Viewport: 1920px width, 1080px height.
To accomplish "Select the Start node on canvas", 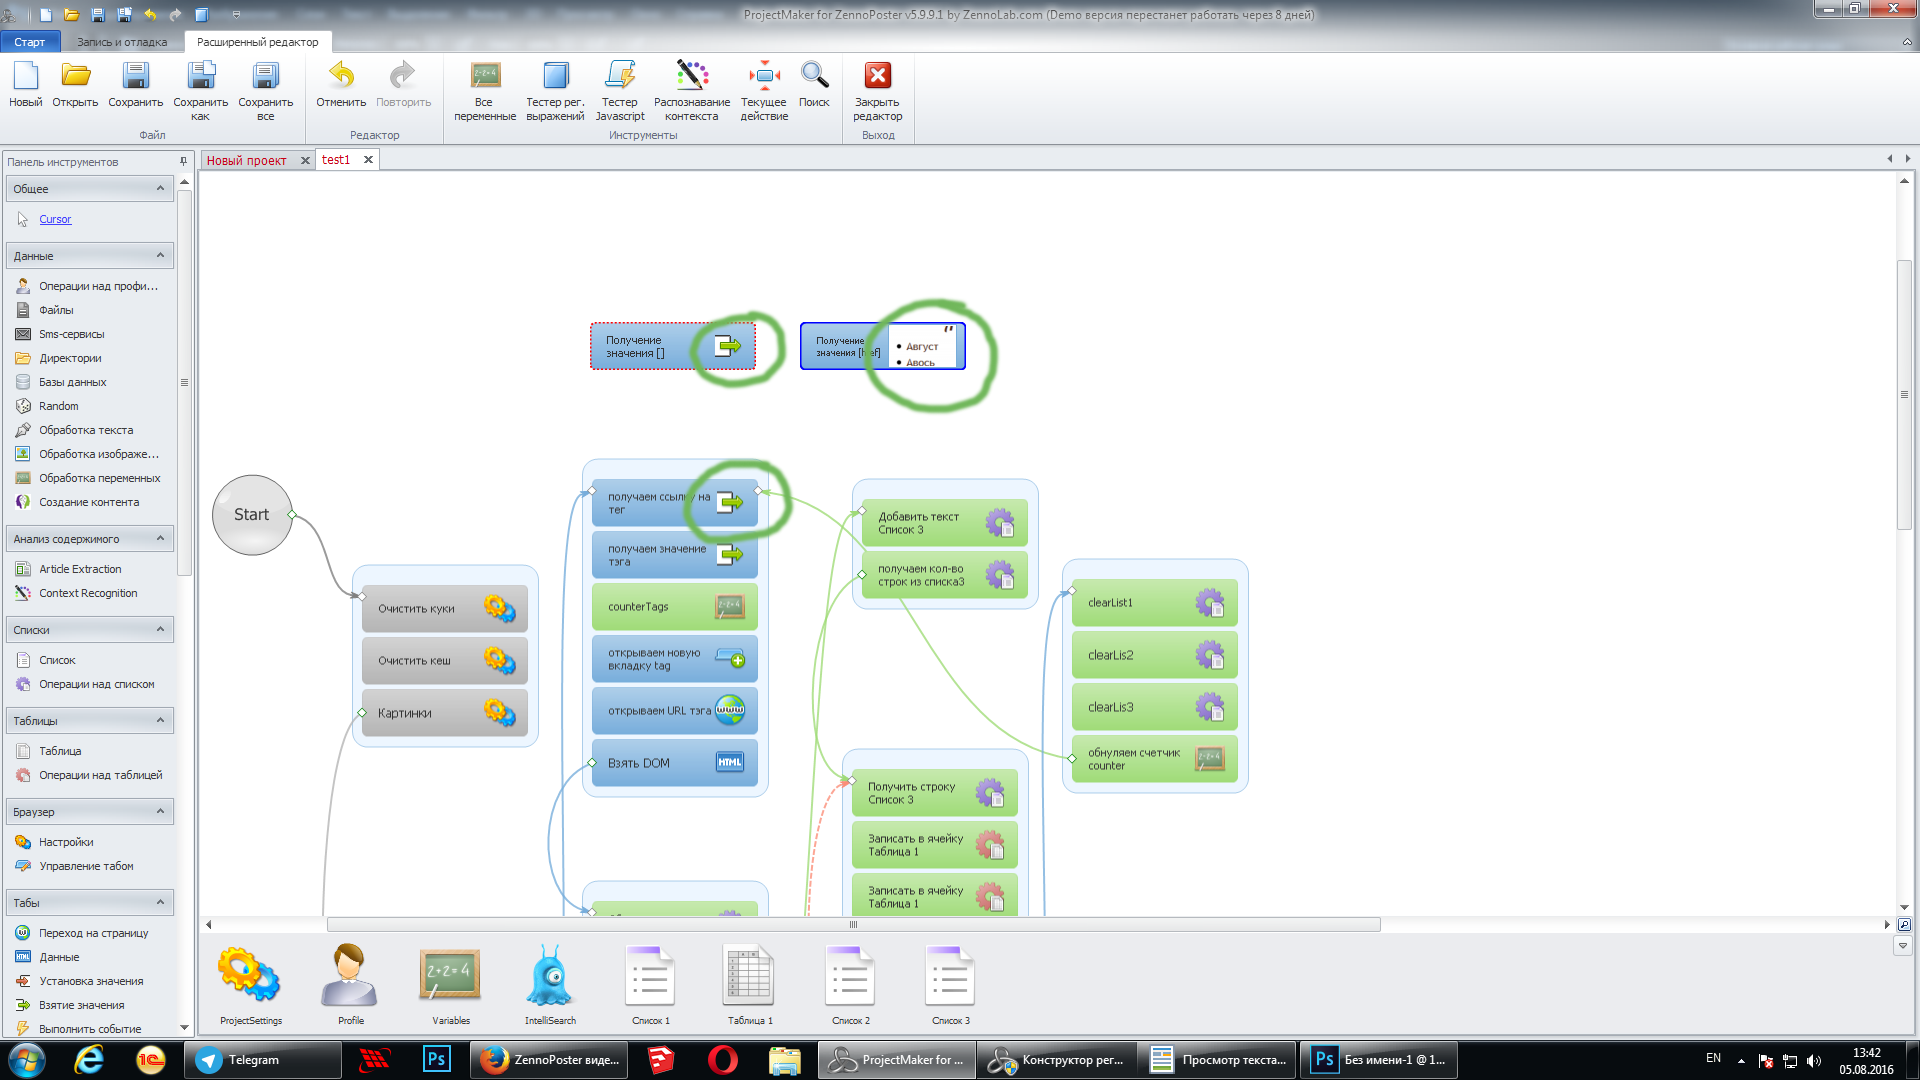I will click(252, 515).
